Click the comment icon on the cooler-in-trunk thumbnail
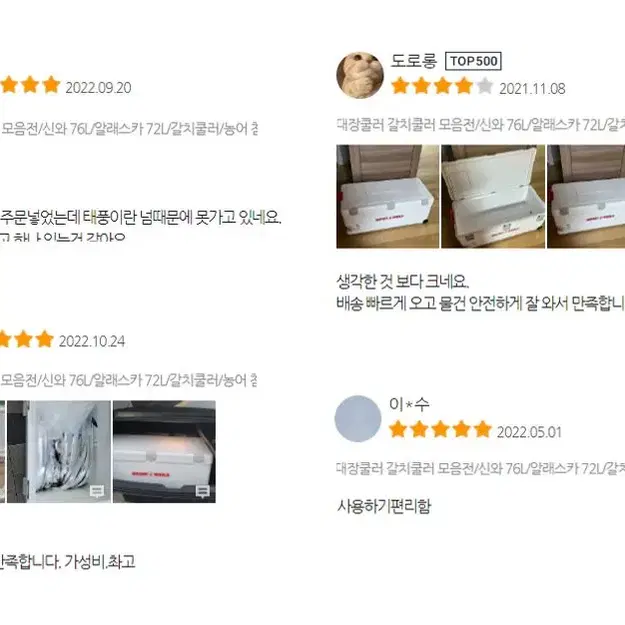The width and height of the screenshot is (625, 625). (202, 491)
